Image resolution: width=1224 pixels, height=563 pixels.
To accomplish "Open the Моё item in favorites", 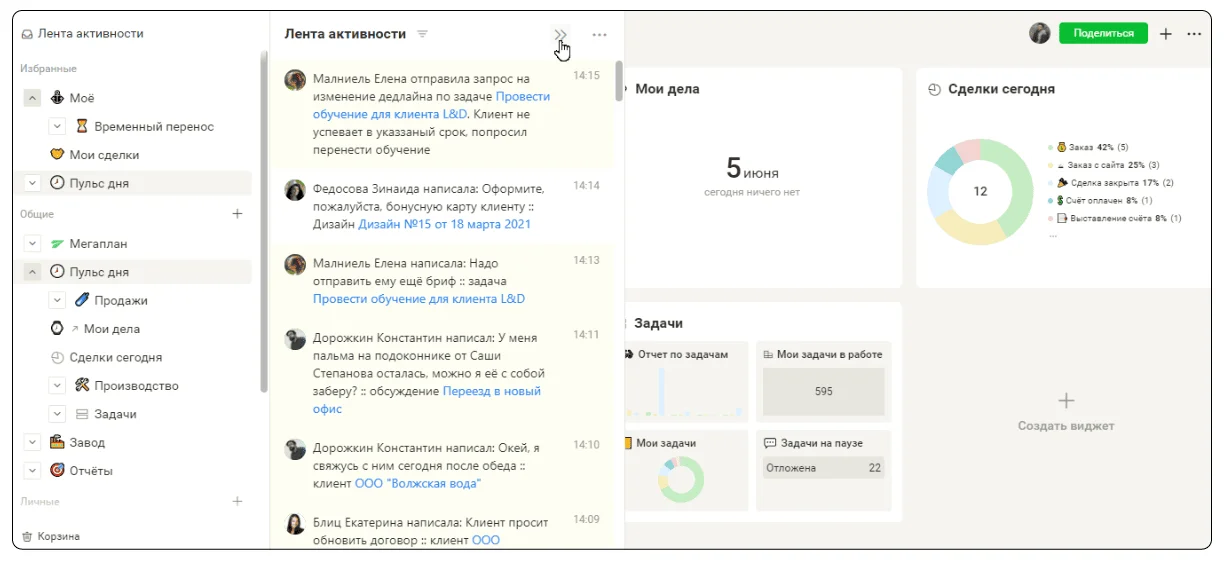I will pos(82,98).
